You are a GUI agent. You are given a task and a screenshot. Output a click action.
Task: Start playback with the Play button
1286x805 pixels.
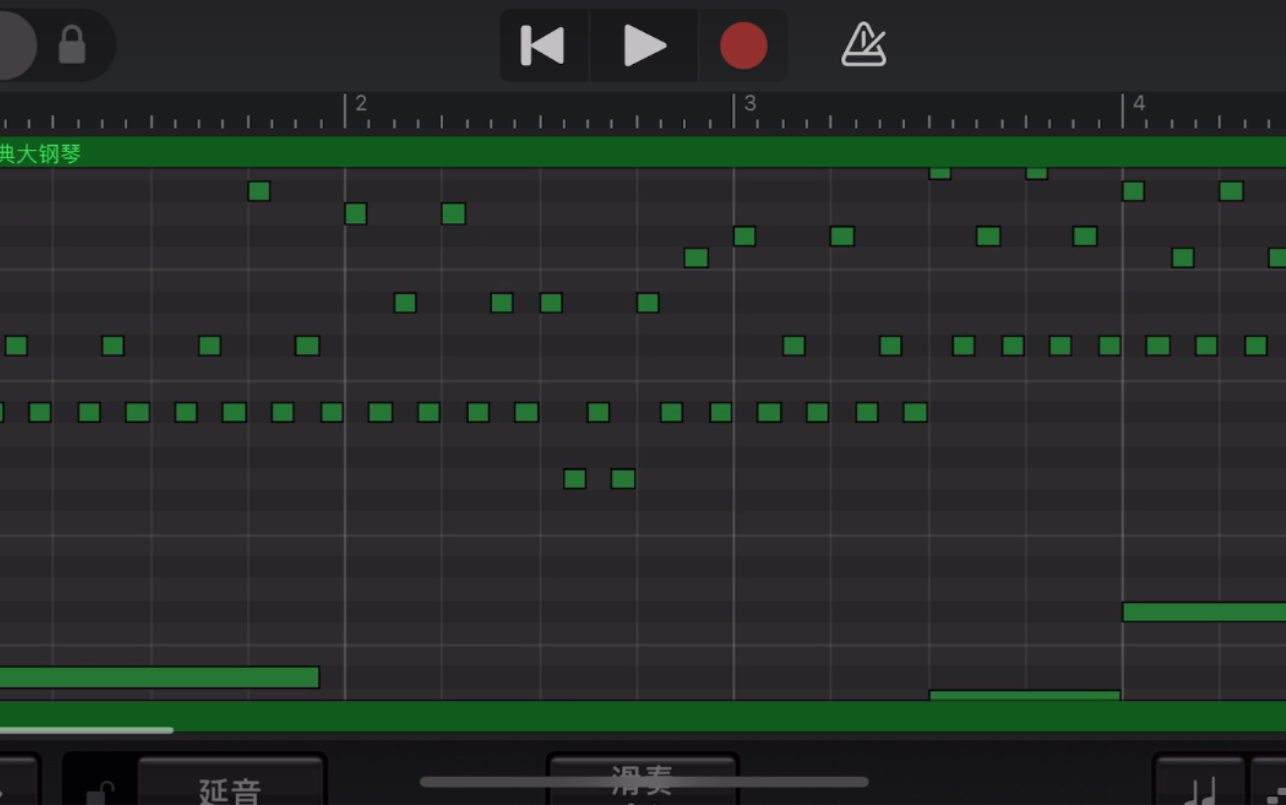click(x=644, y=46)
